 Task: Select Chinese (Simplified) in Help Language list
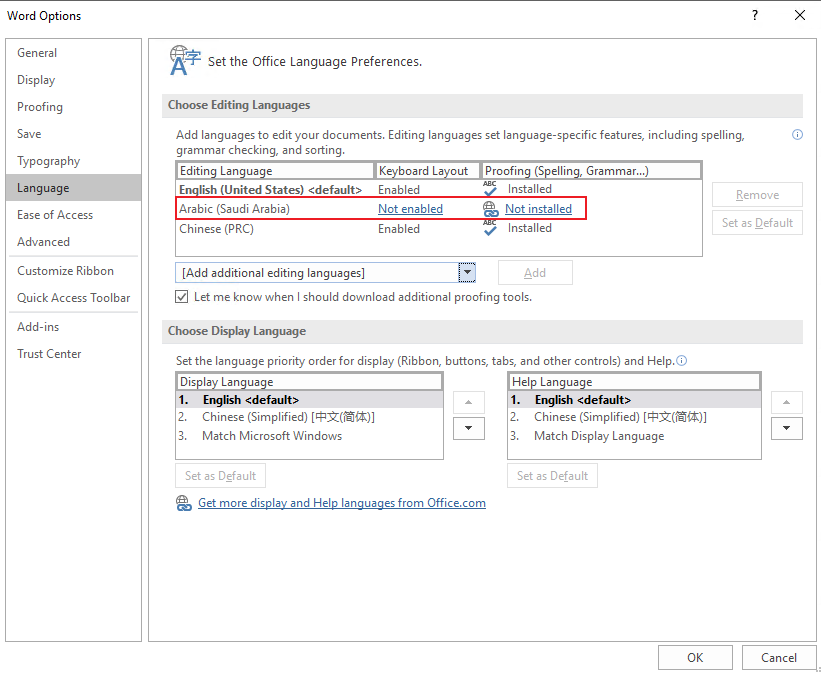coord(634,417)
